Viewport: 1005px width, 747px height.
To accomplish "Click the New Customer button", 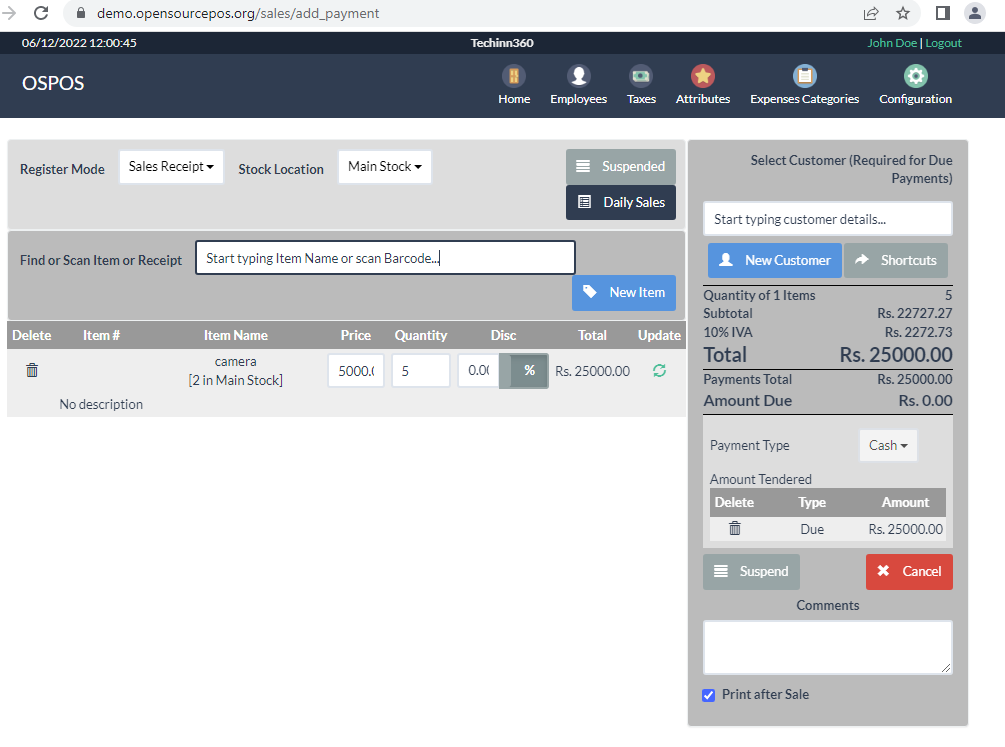I will pyautogui.click(x=774, y=260).
